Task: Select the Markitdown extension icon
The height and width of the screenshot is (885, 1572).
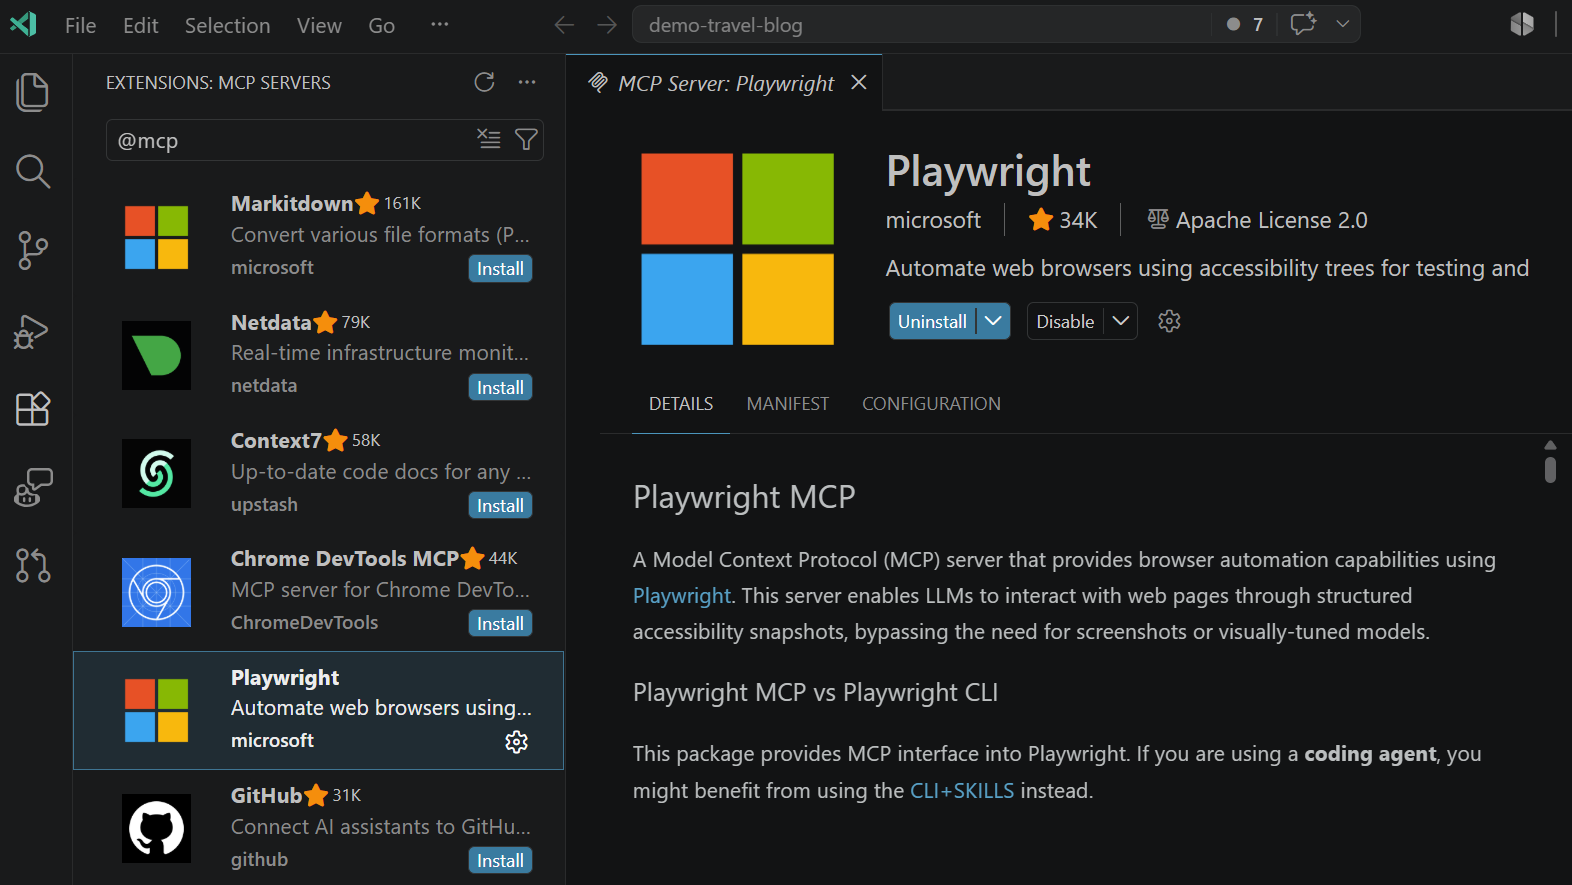Action: point(156,237)
